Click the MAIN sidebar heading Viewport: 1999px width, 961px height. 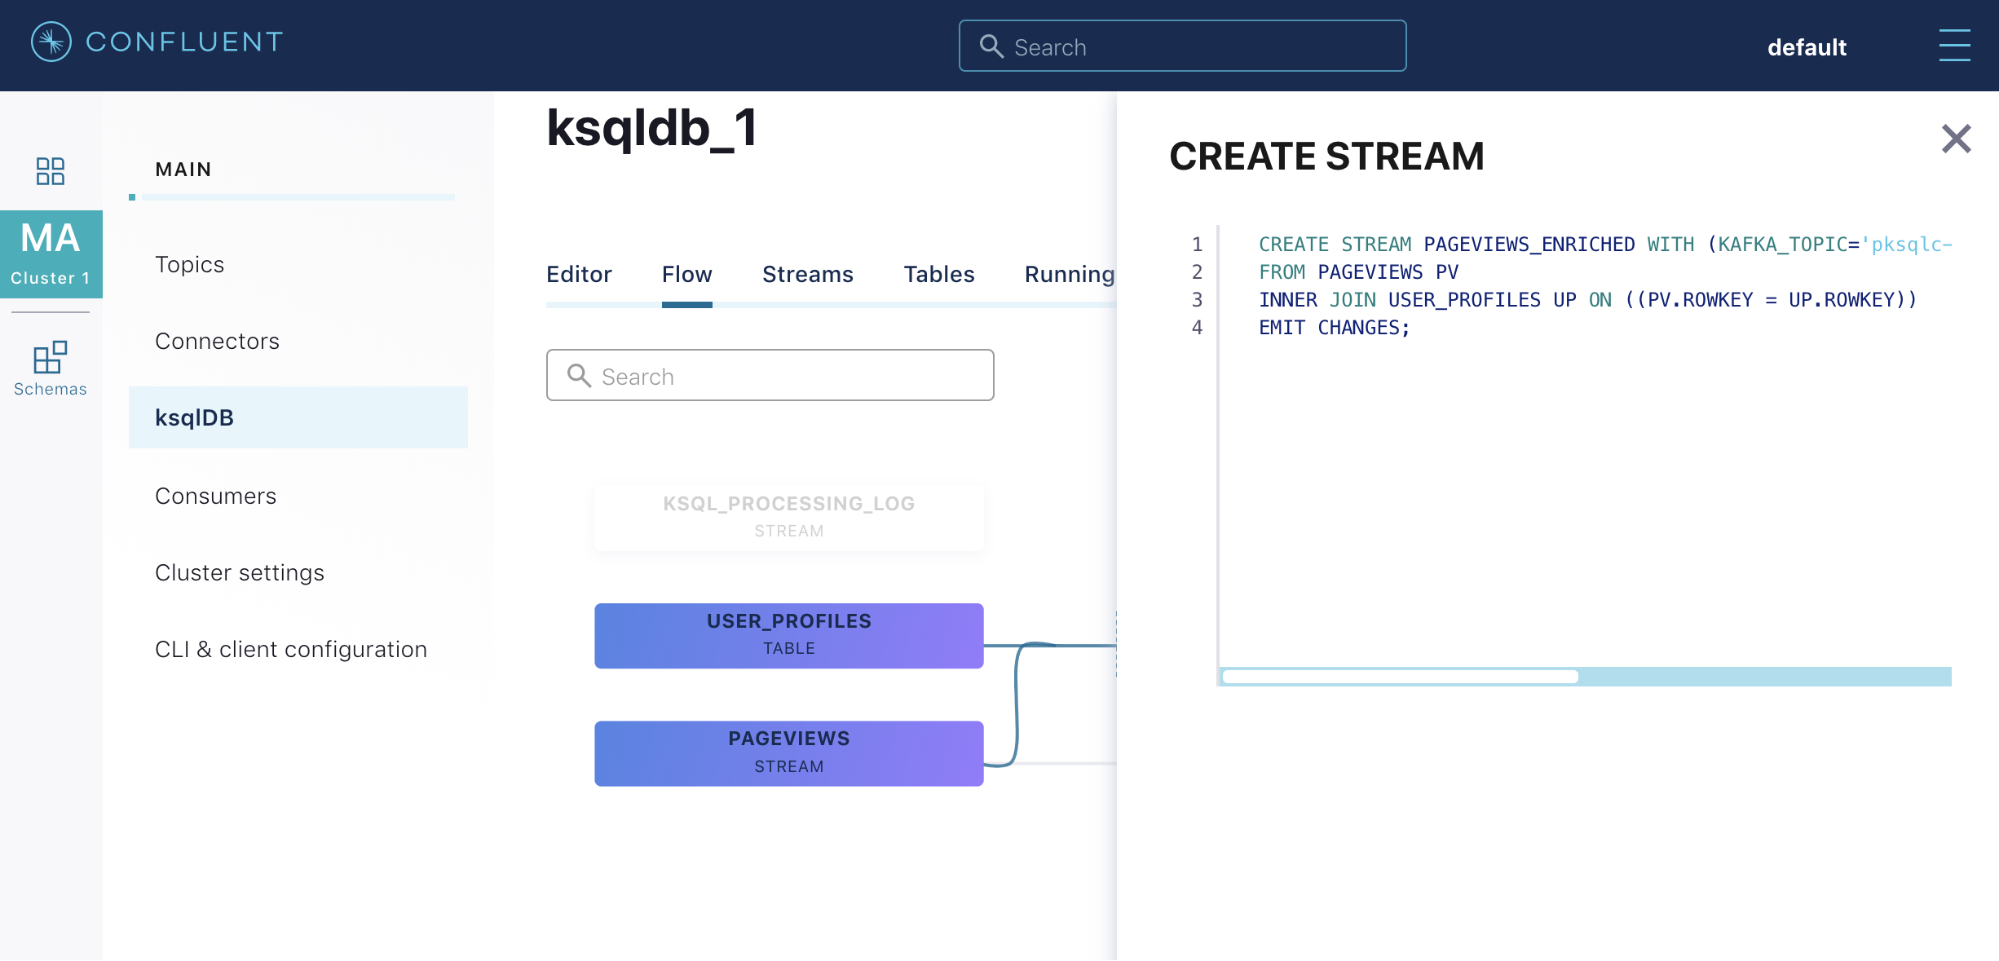coord(183,169)
